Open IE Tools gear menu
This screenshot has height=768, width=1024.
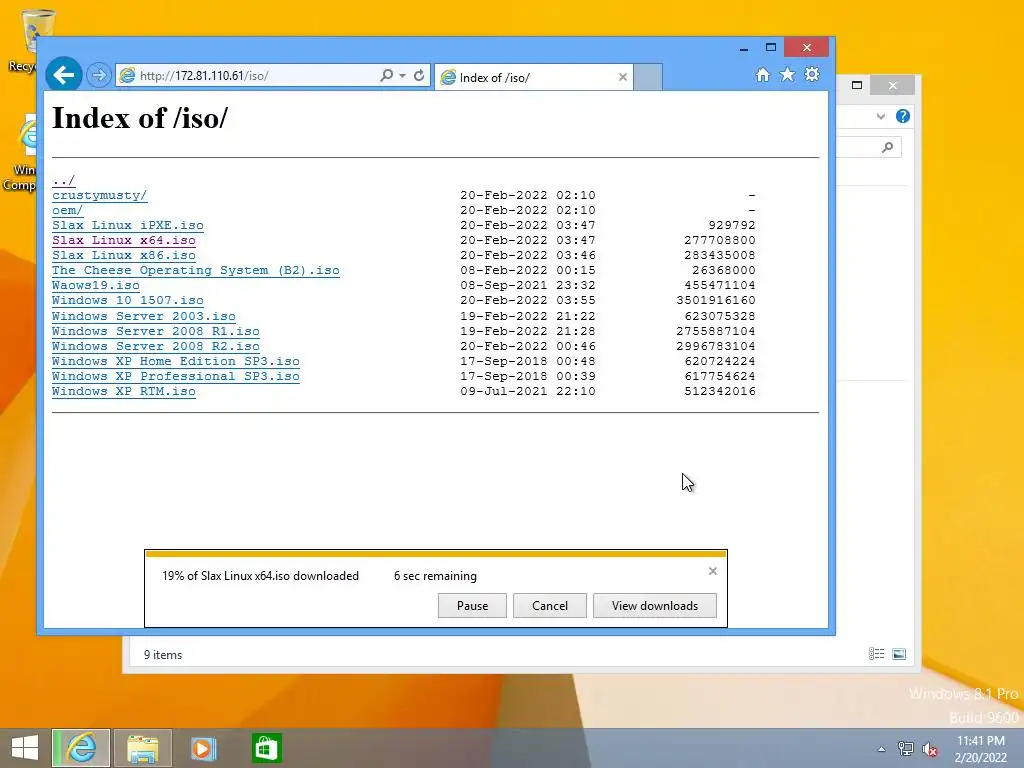(812, 74)
